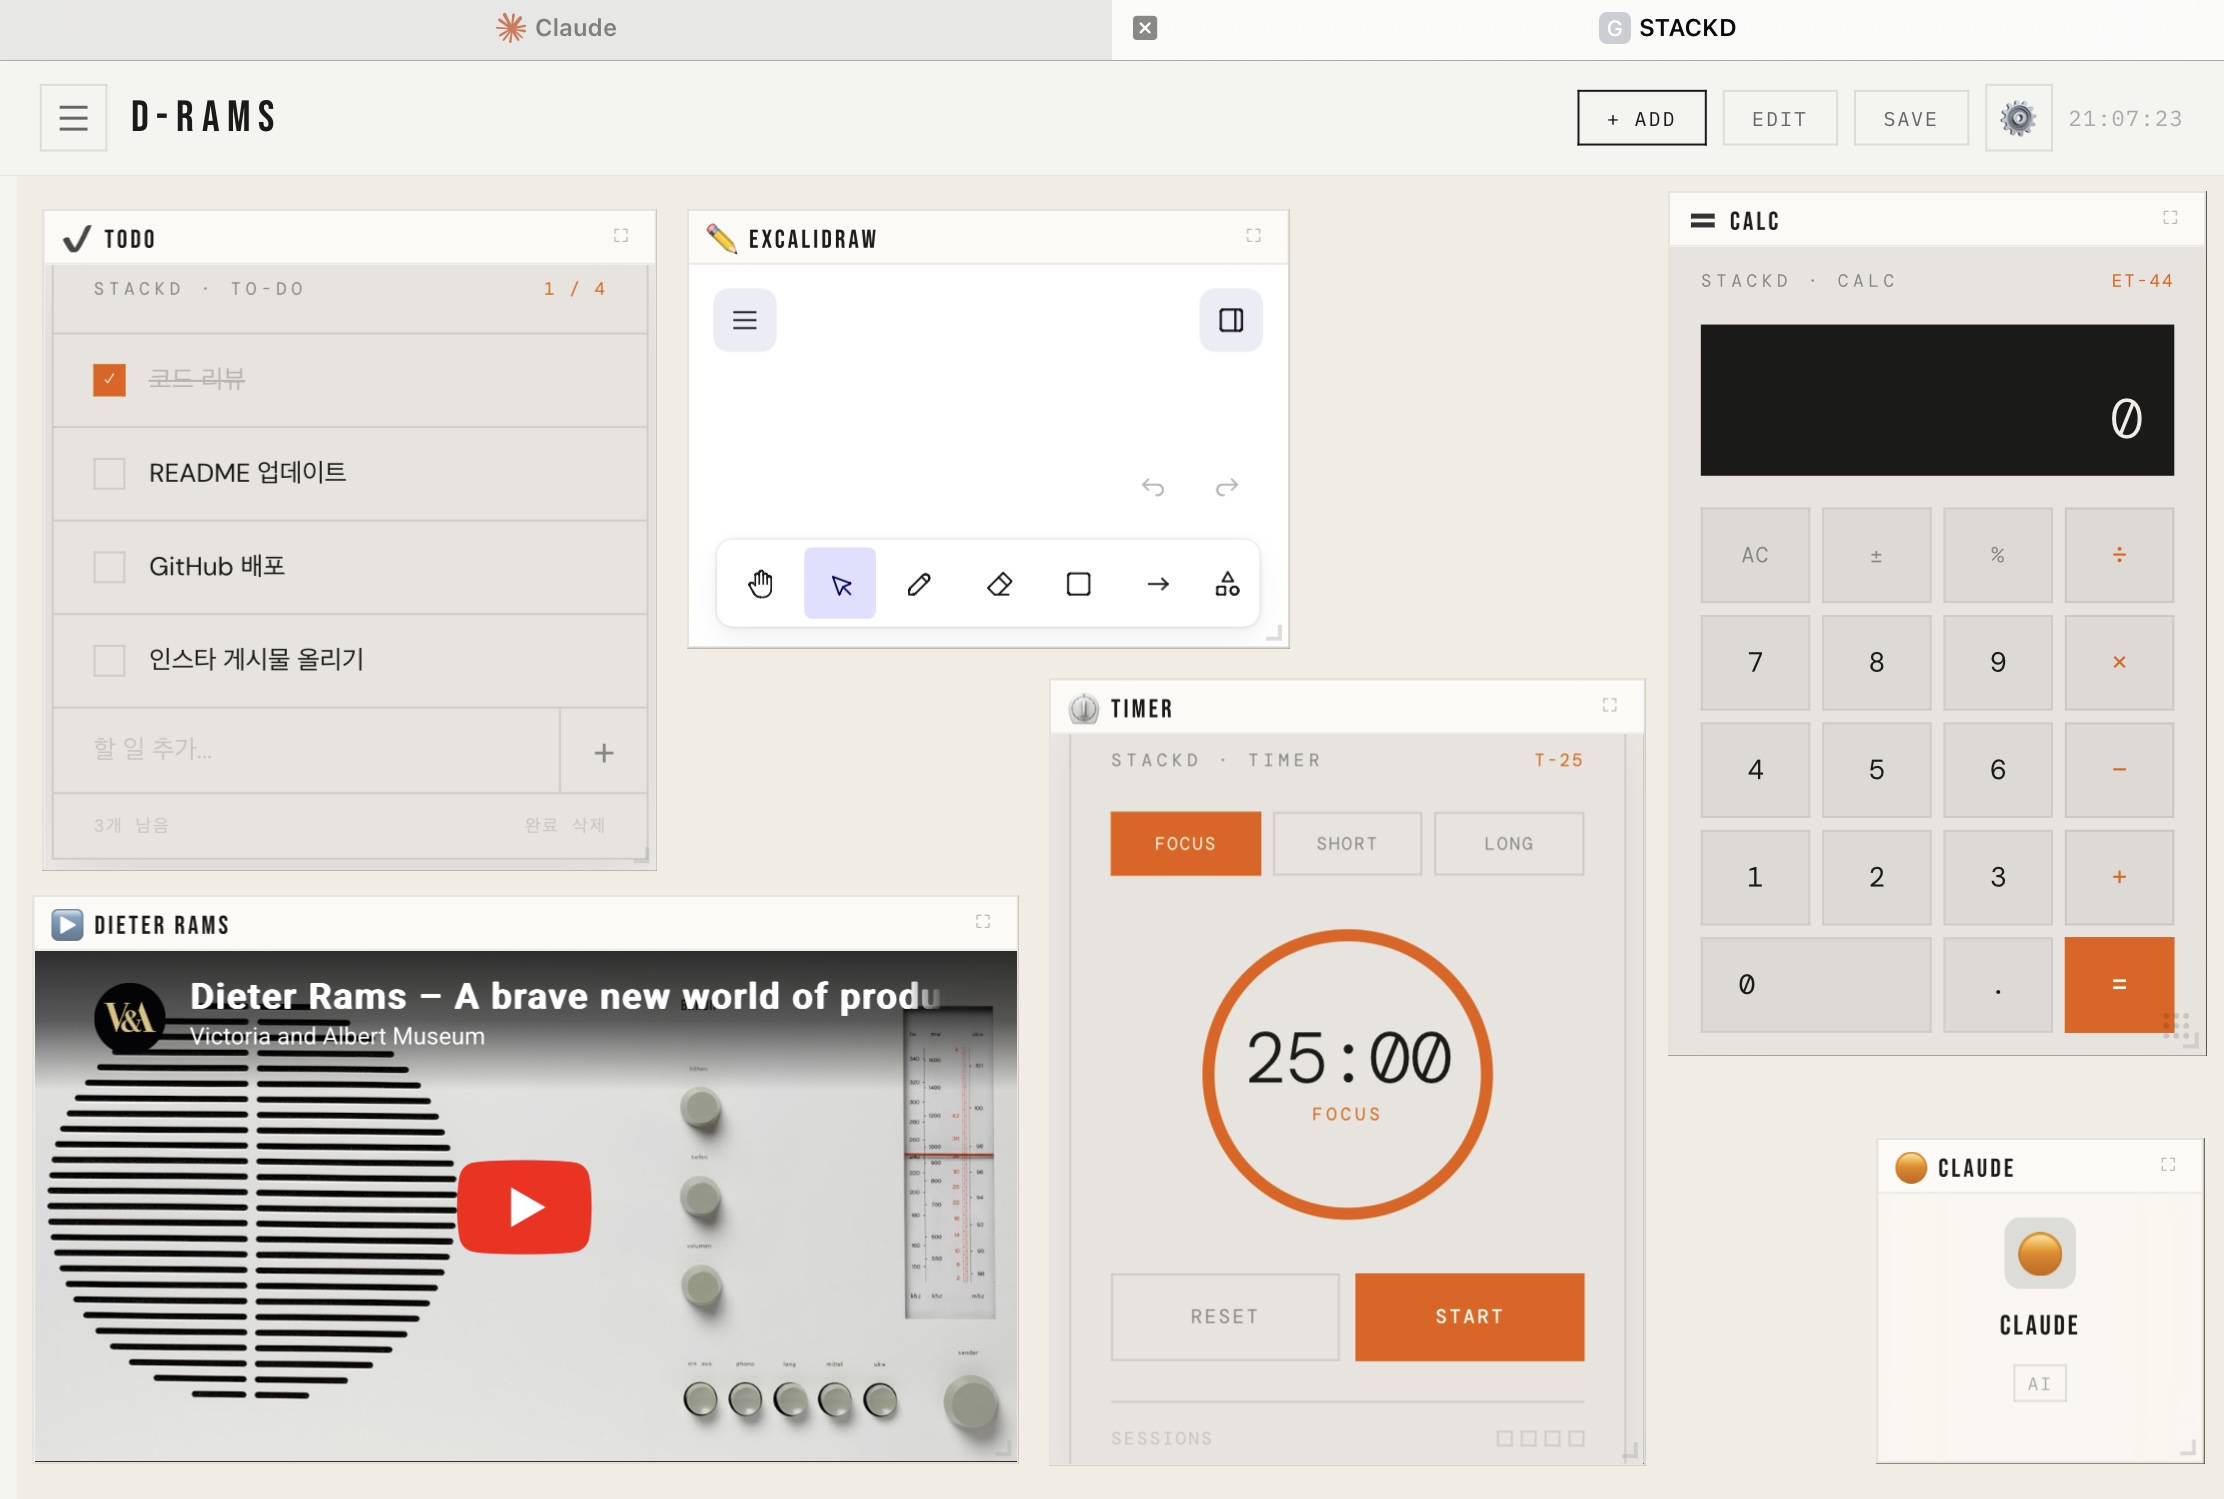This screenshot has height=1499, width=2224.
Task: Play the Dieter Rams YouTube video
Action: coord(524,1206)
